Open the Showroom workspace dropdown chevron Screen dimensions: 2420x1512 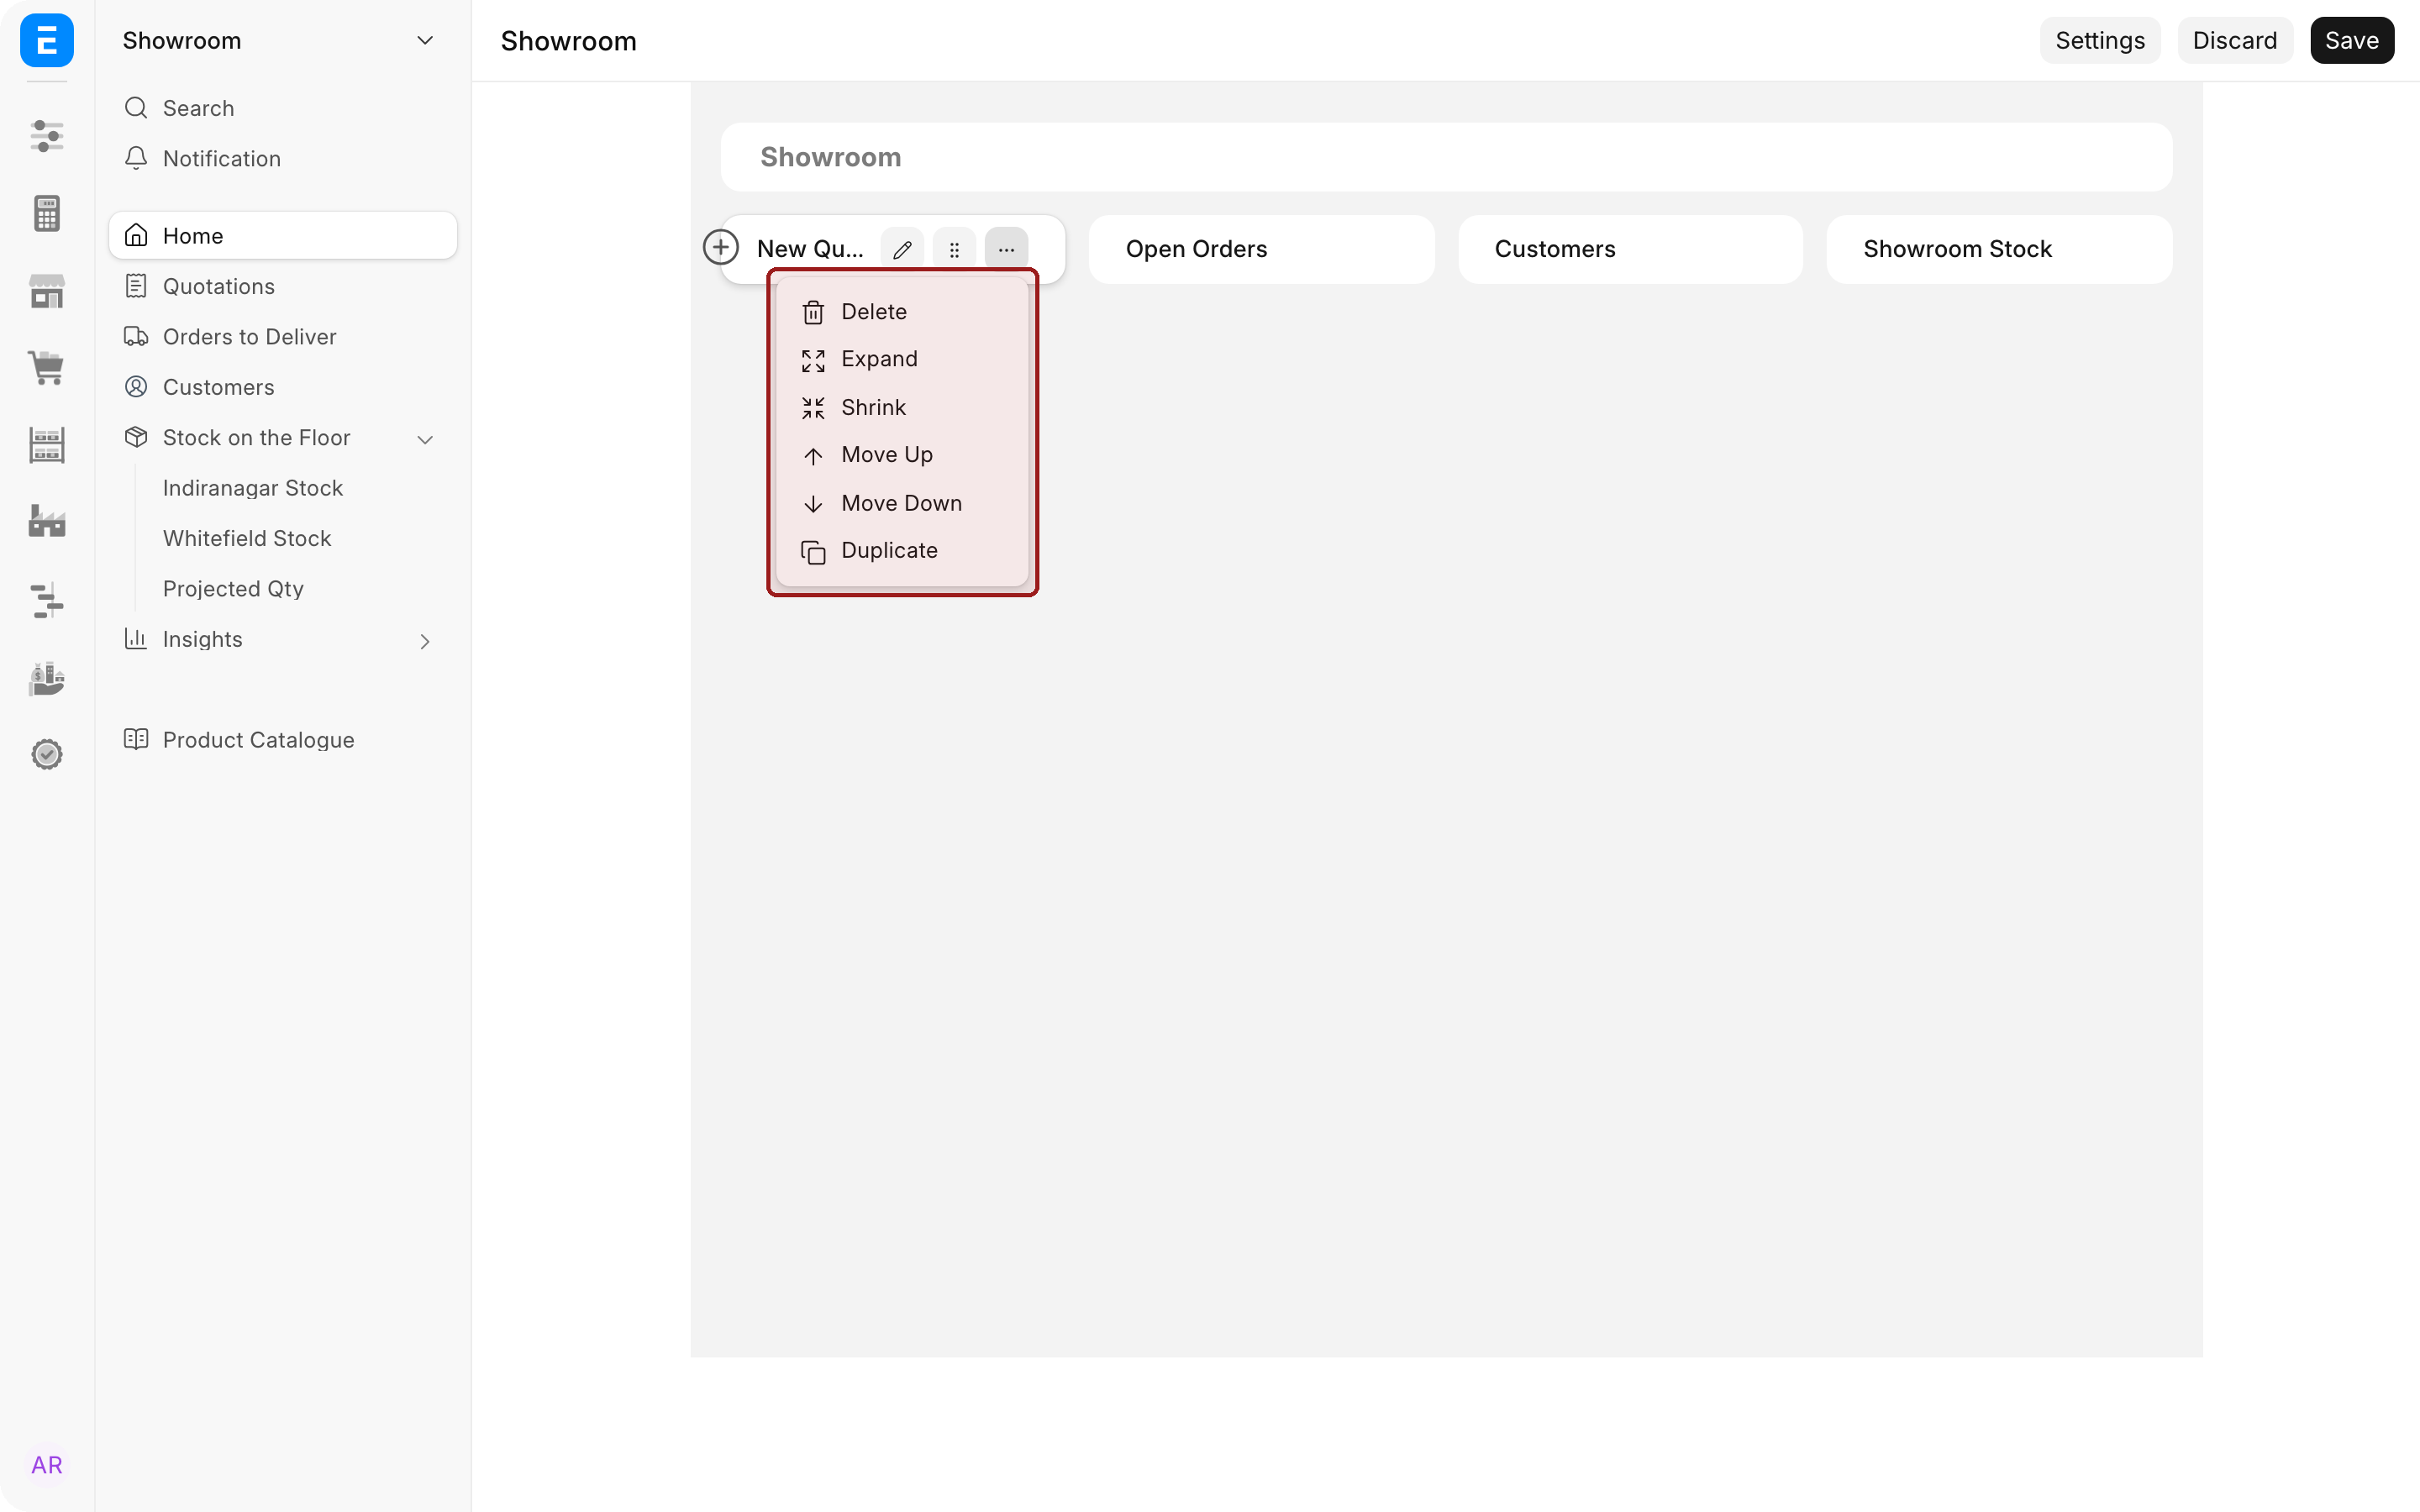(x=425, y=40)
